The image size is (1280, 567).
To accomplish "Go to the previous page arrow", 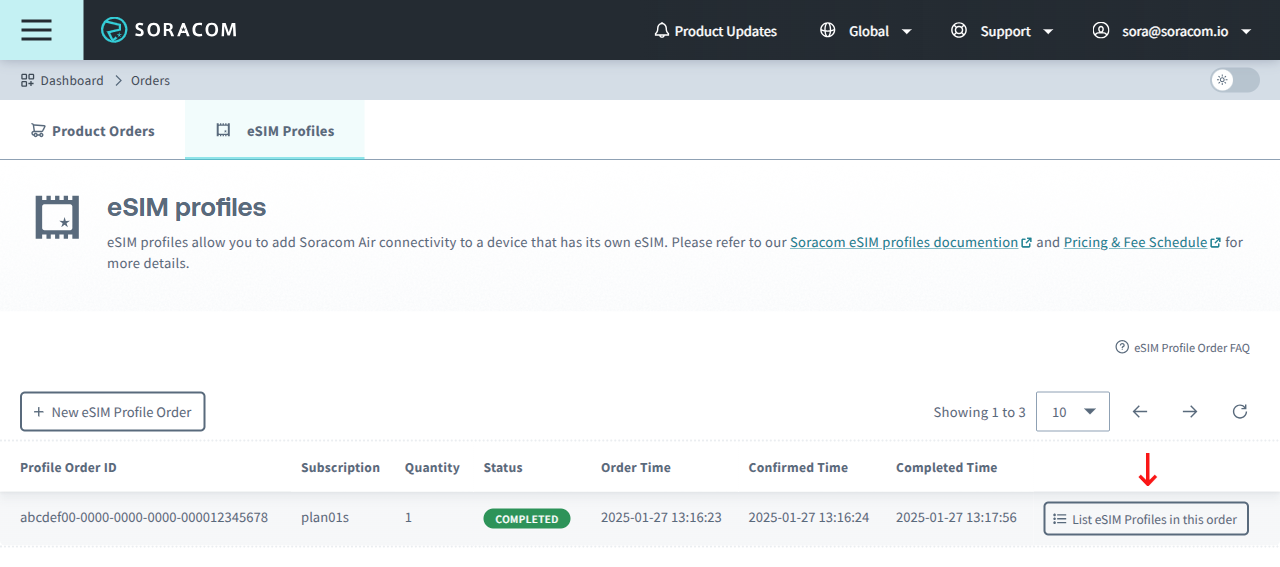I will click(1139, 411).
